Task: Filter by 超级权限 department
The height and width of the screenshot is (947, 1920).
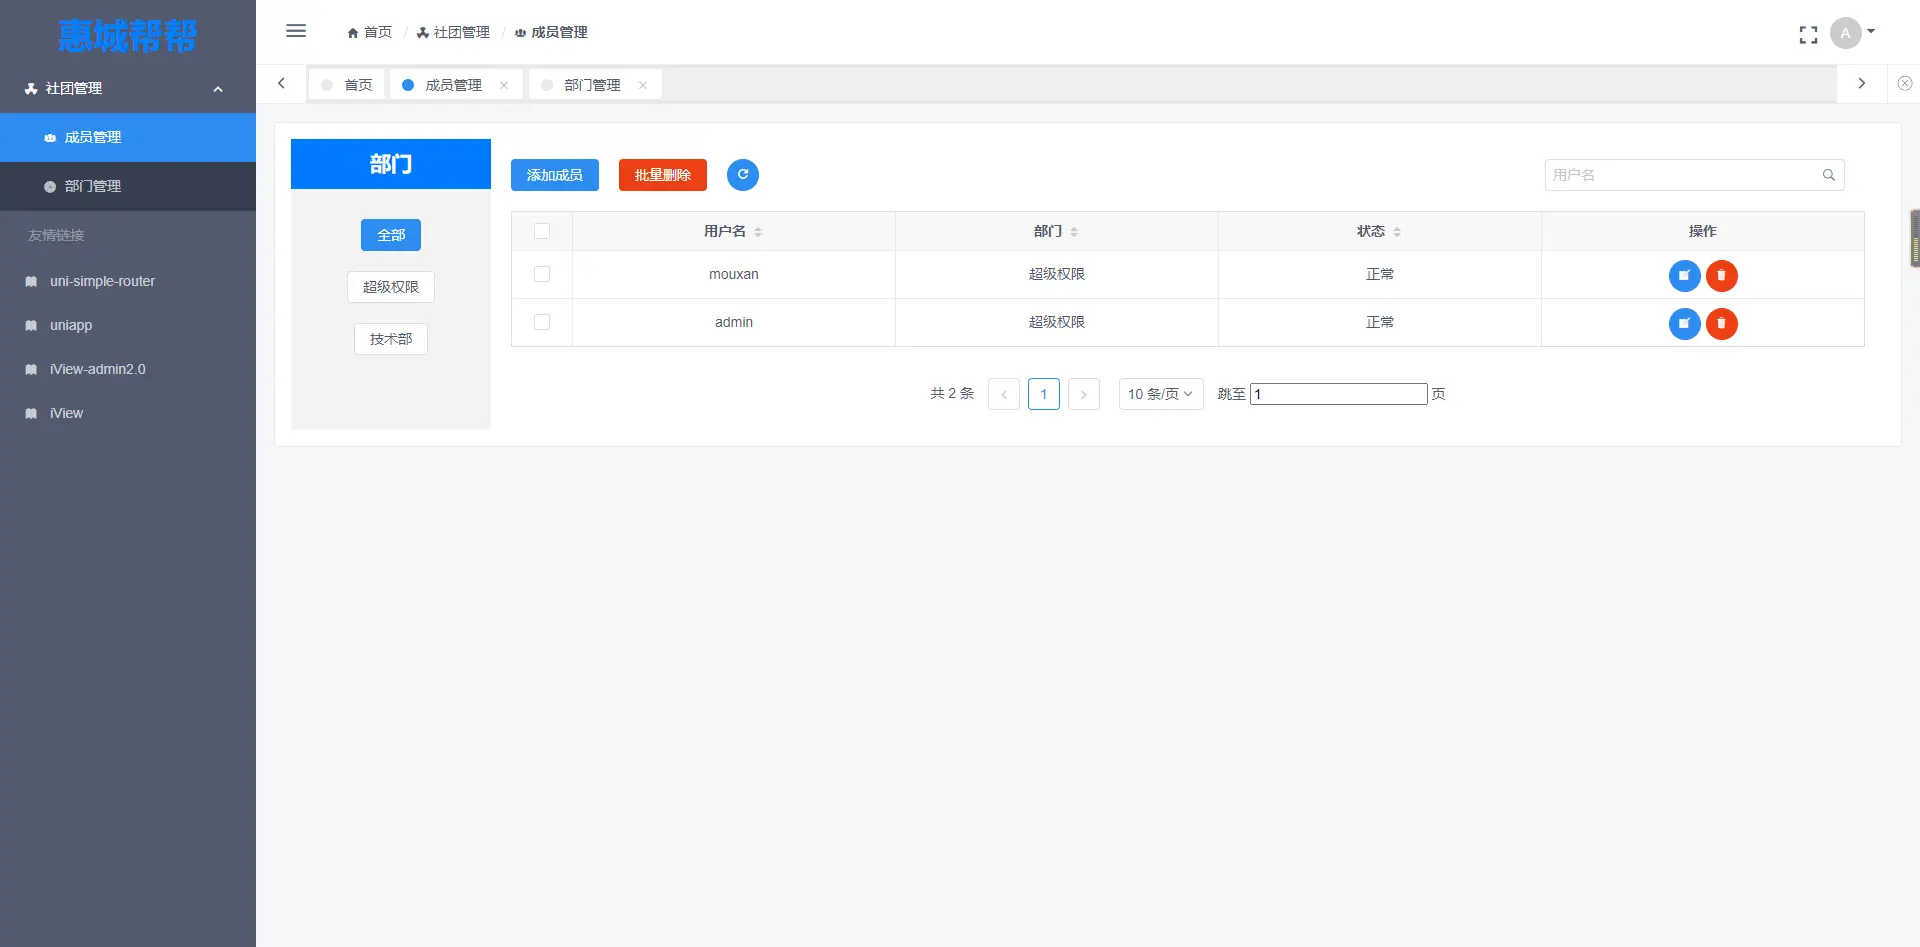Action: 391,287
